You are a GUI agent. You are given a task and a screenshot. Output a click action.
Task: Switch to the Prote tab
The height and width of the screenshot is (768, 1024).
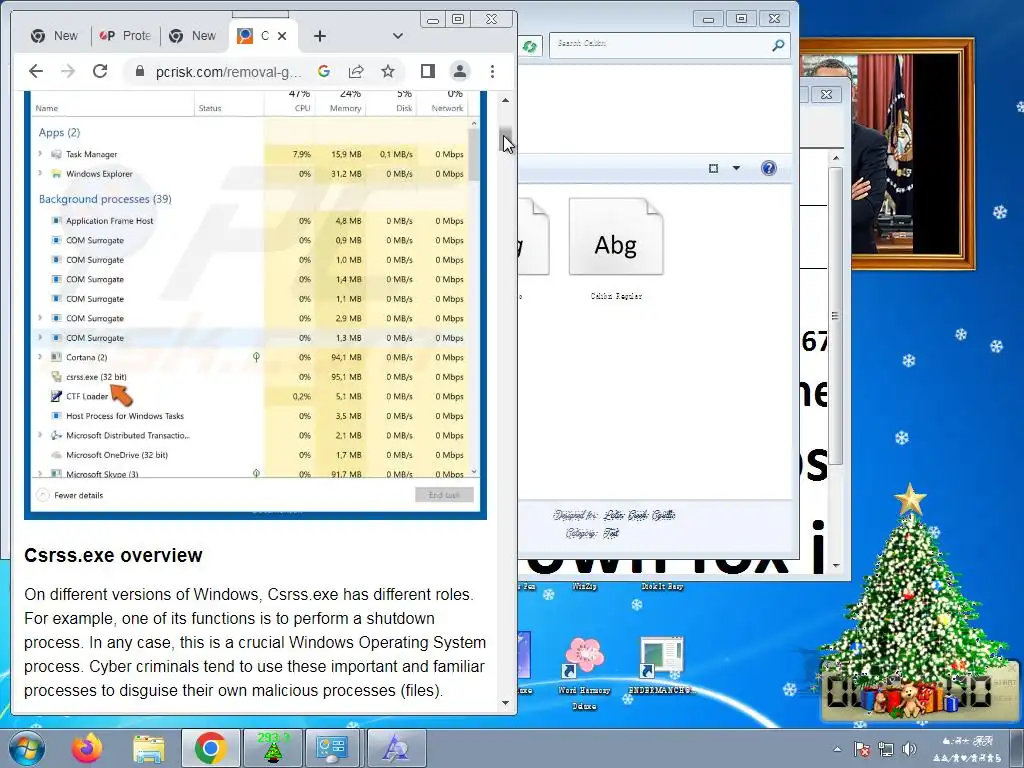tap(125, 36)
